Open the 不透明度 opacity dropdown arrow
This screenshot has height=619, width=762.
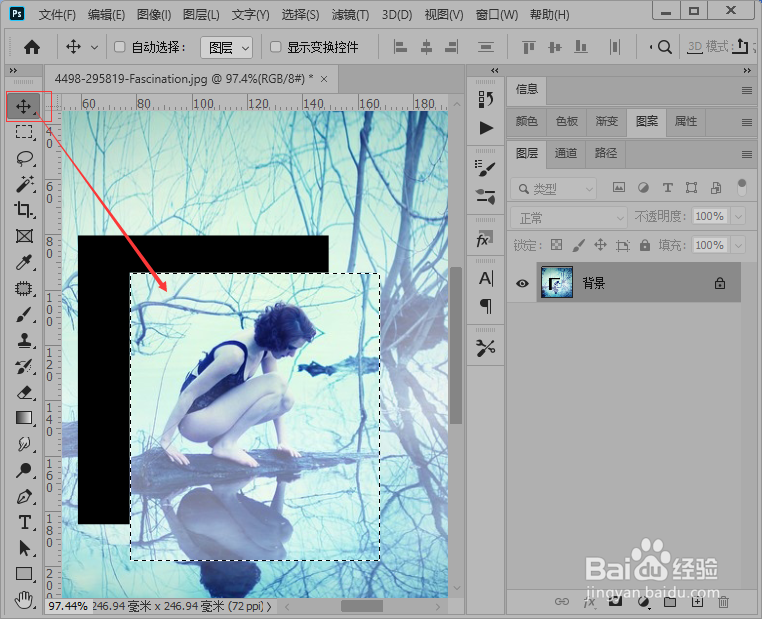(738, 216)
